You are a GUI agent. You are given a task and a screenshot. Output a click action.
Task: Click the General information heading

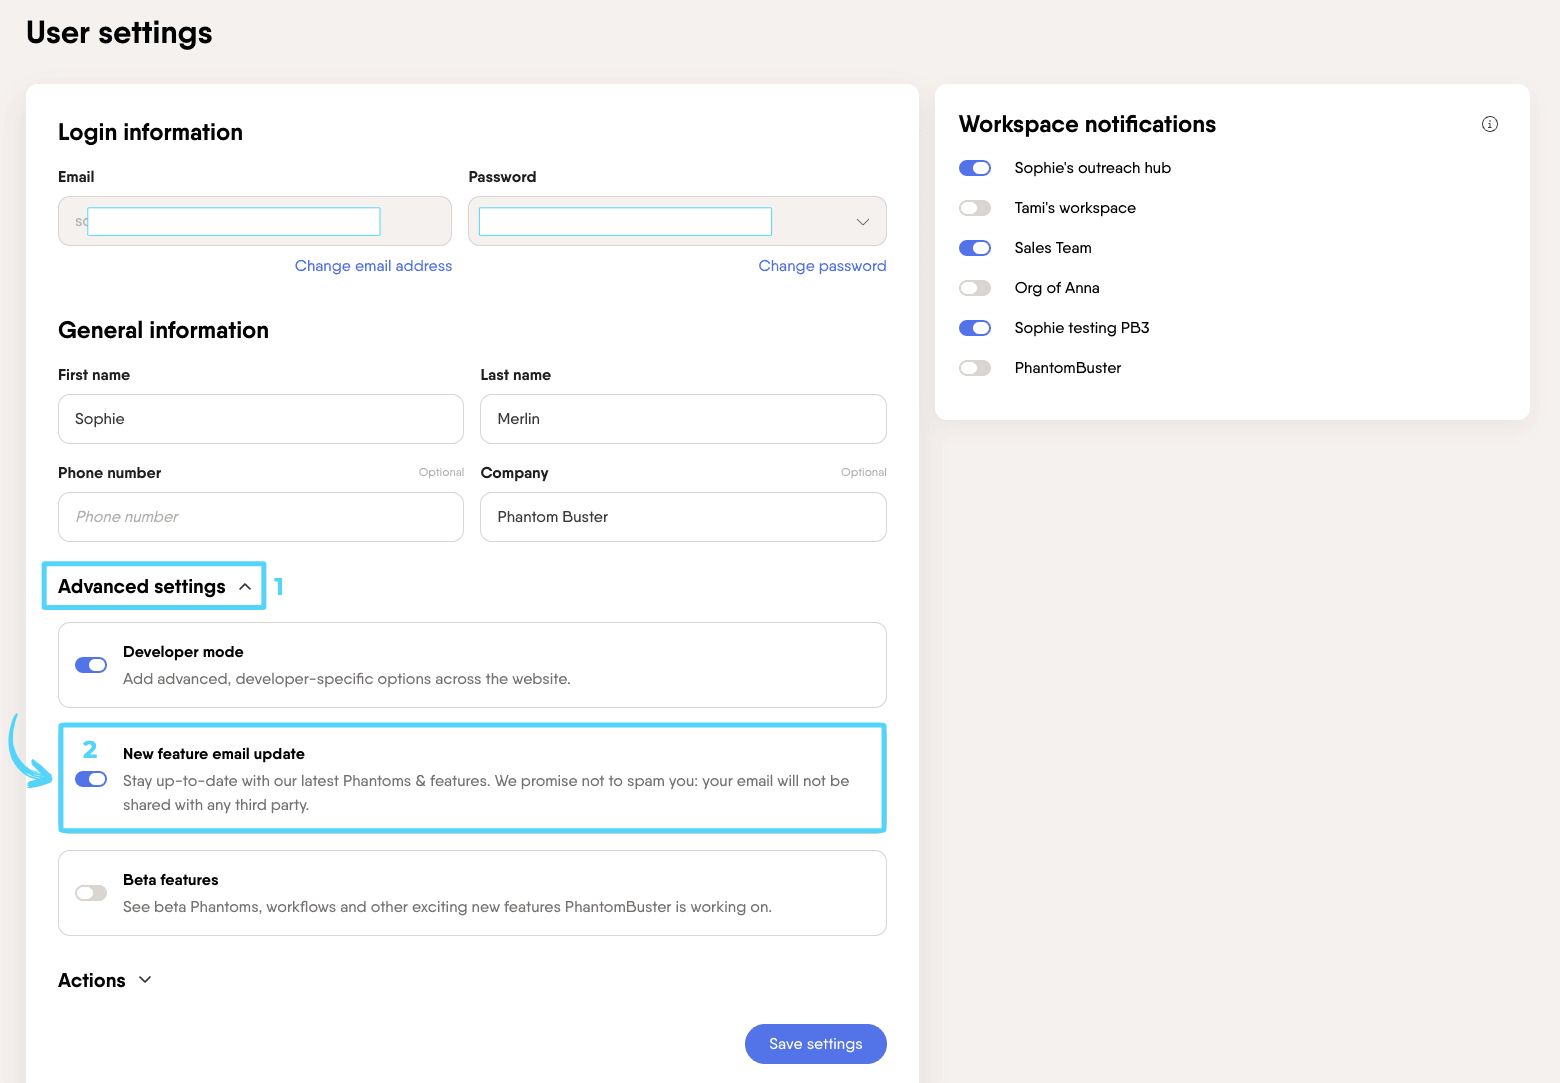click(163, 330)
